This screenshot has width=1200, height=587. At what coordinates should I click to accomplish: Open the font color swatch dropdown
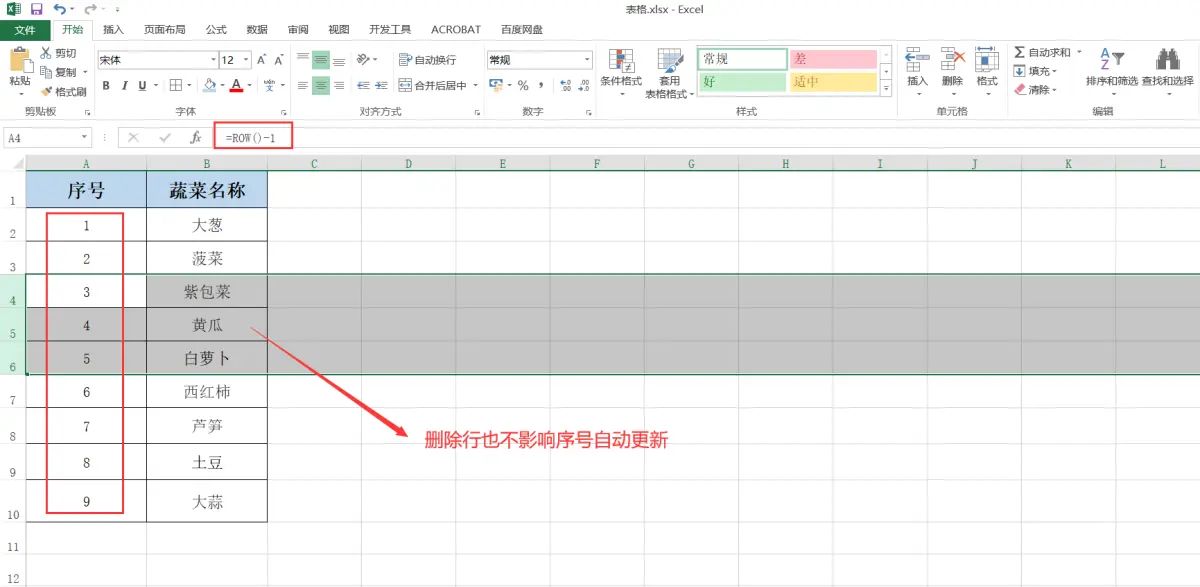[x=250, y=87]
